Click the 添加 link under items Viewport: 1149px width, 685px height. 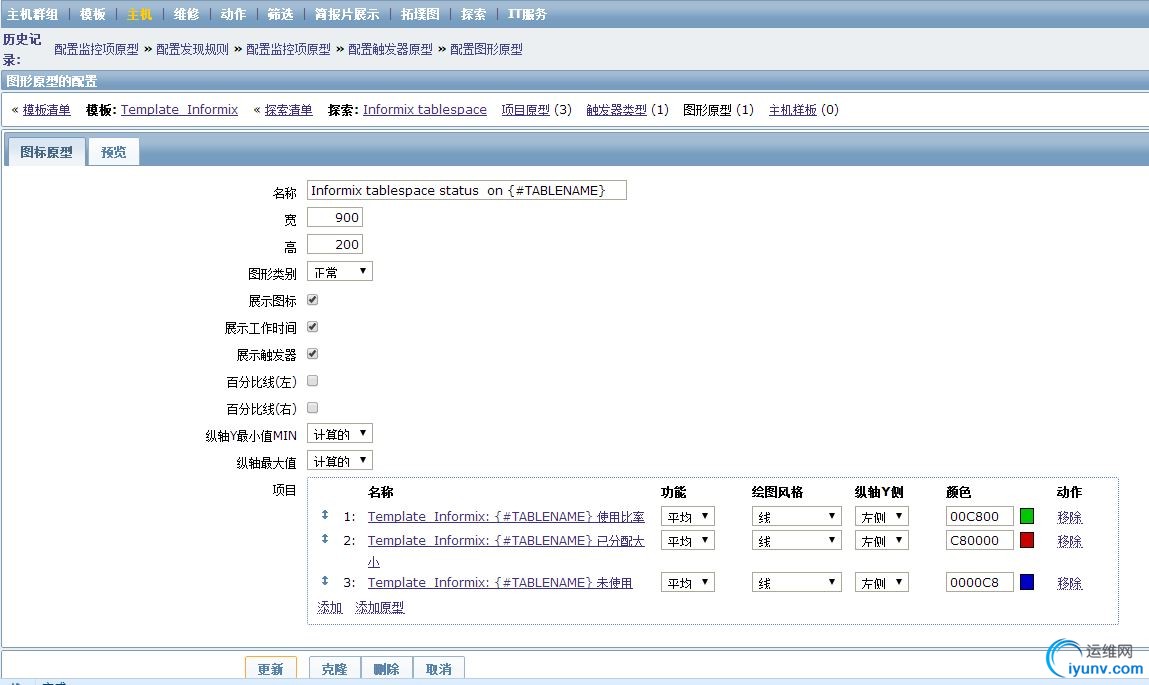(330, 607)
